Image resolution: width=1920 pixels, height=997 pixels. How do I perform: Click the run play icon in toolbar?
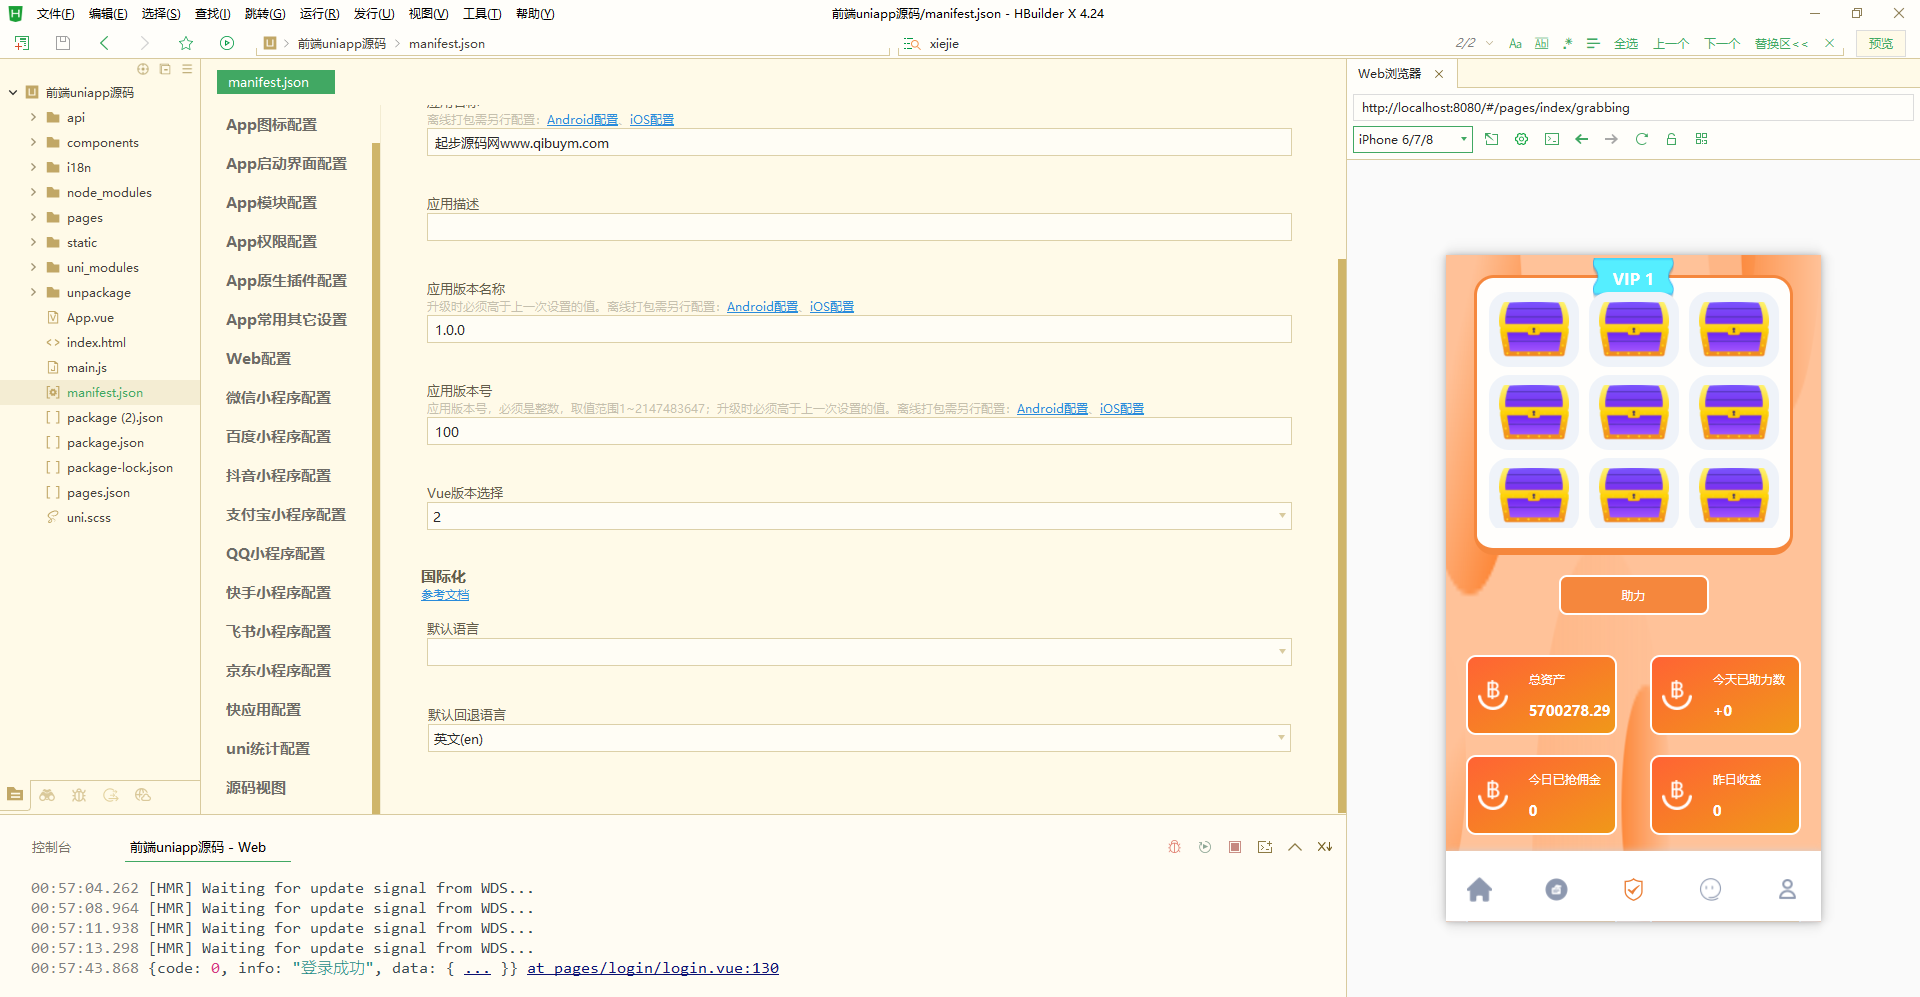coord(227,43)
